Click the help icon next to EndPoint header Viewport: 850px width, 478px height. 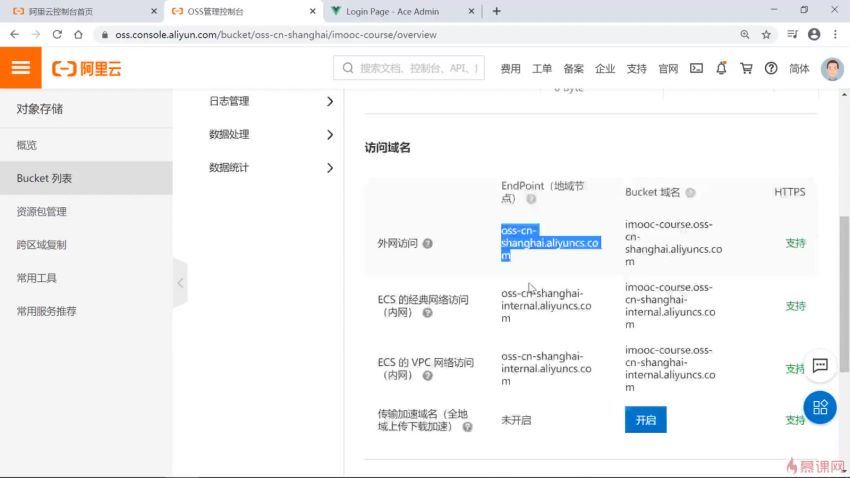click(x=531, y=199)
